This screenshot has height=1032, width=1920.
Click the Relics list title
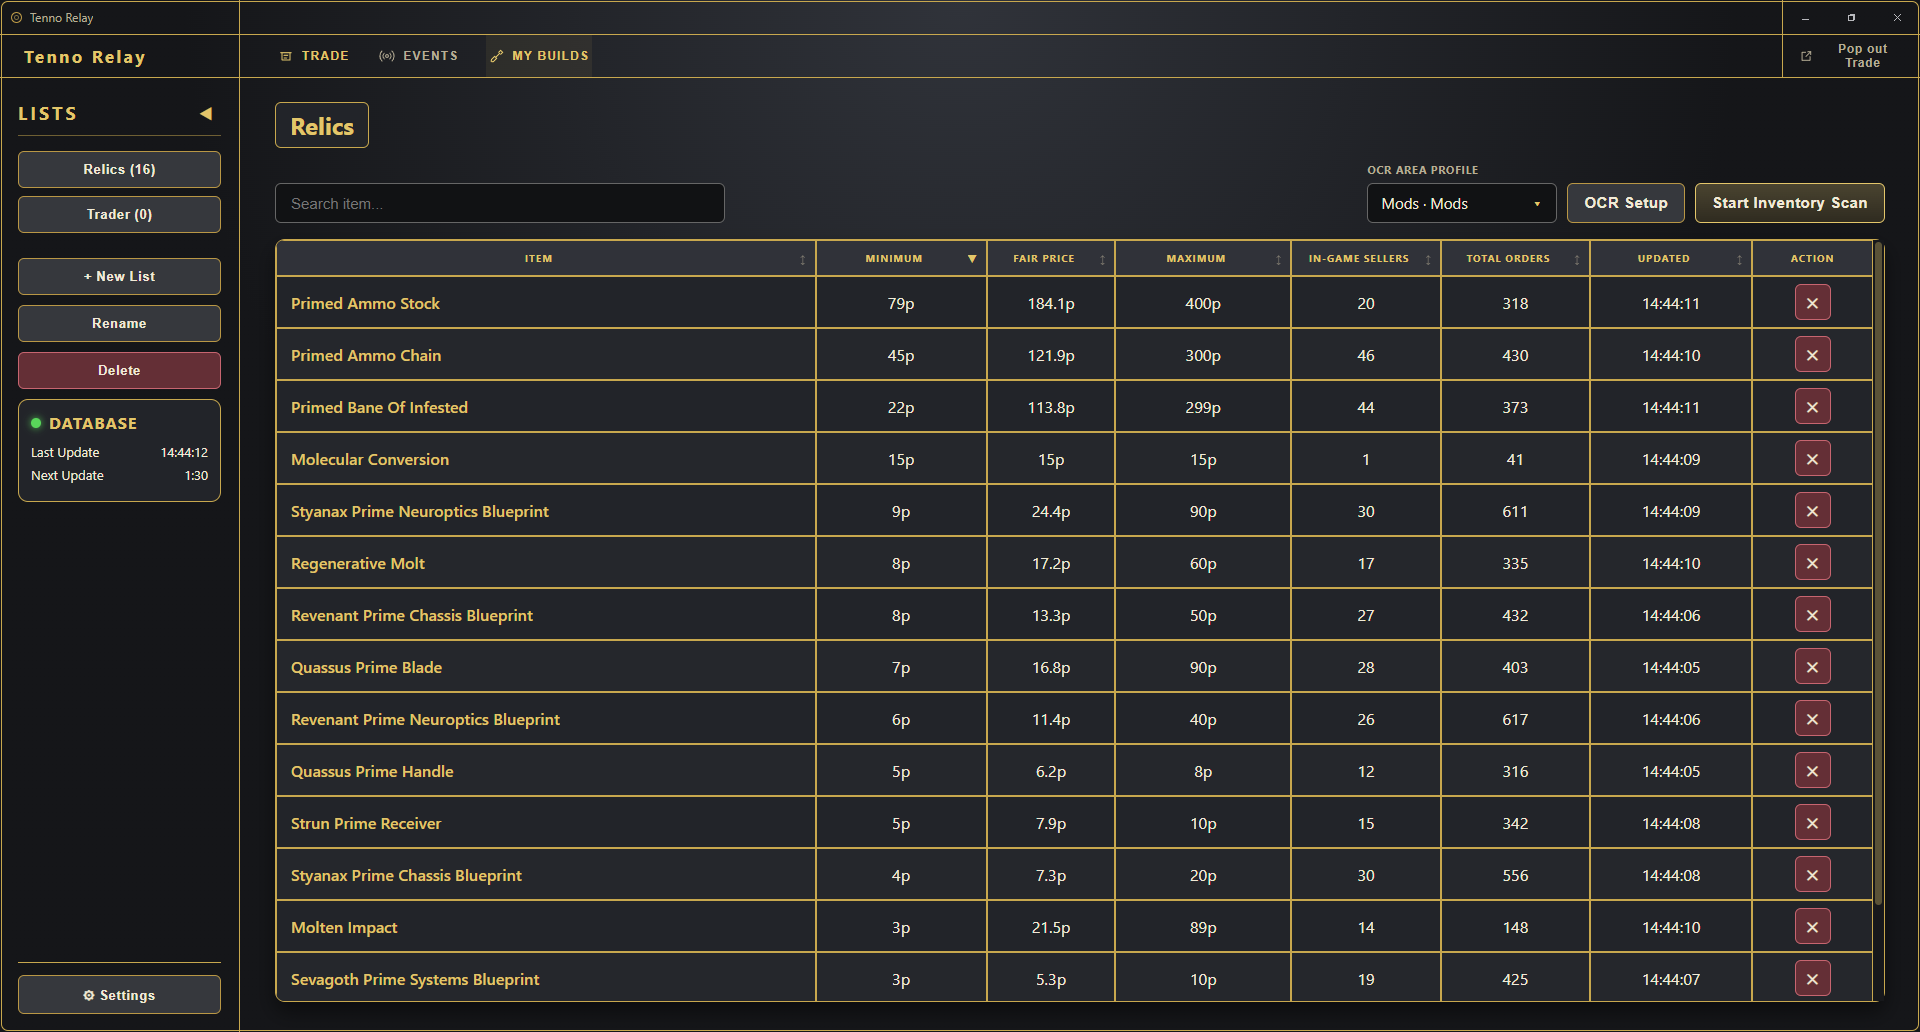click(322, 126)
